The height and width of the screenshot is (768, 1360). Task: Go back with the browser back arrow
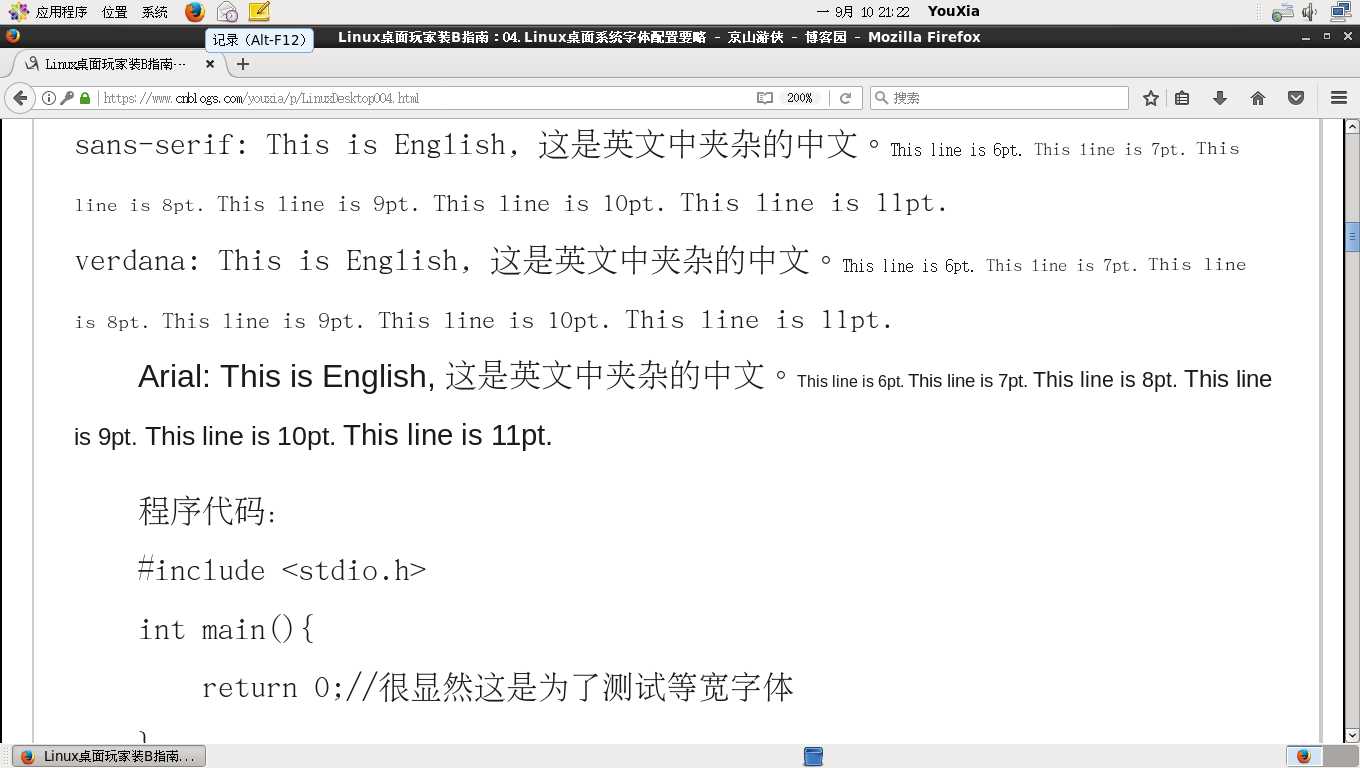20,98
